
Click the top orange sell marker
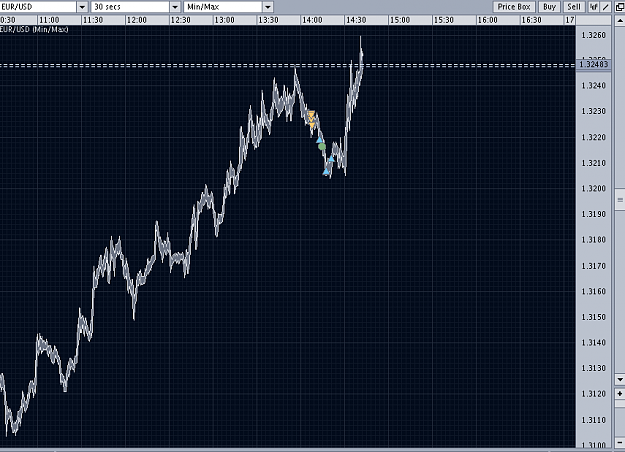coord(311,114)
